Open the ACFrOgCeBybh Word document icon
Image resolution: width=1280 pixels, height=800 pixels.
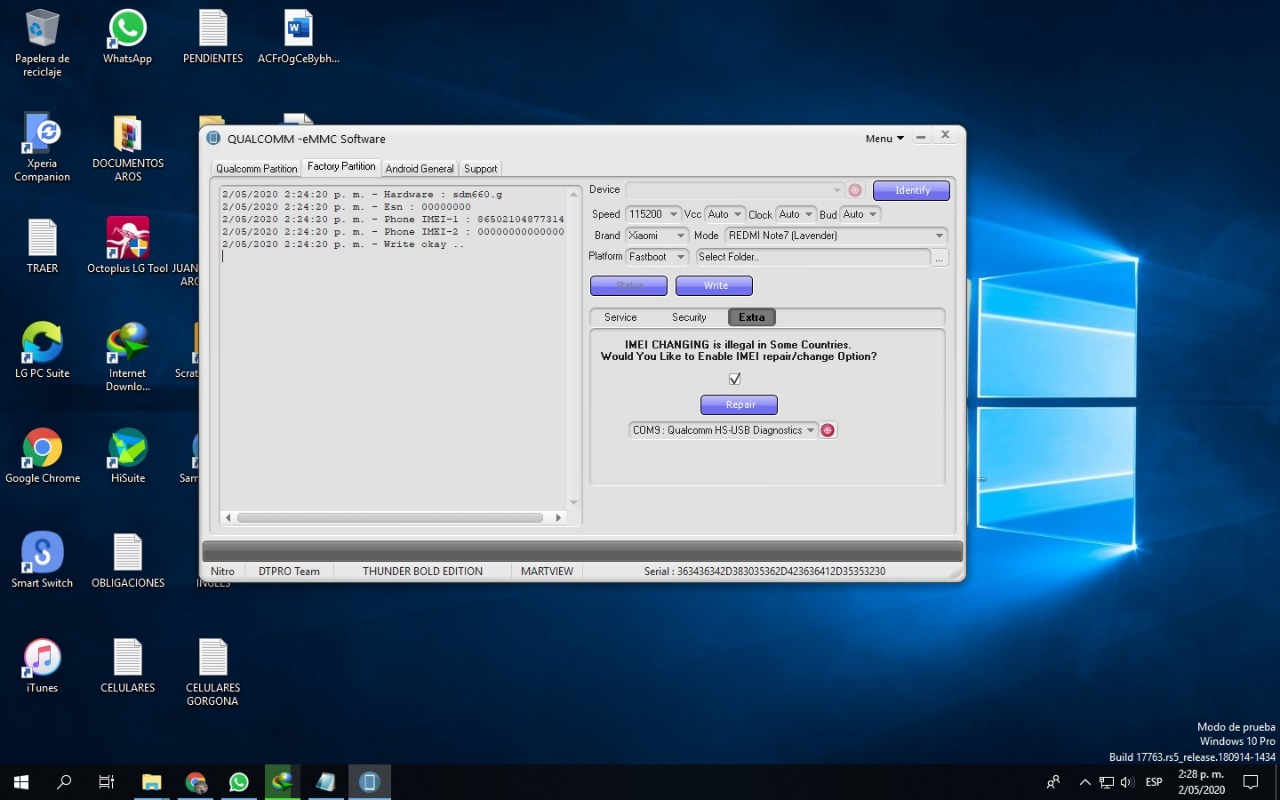click(298, 37)
